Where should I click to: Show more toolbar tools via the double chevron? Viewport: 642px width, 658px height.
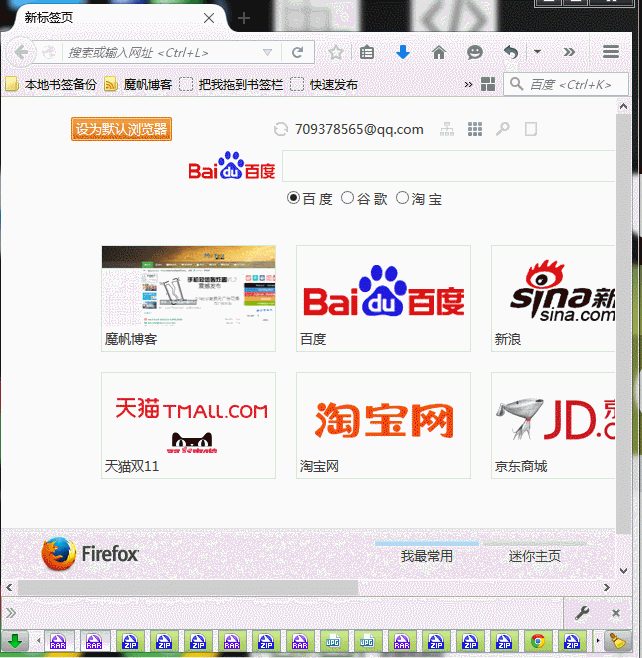pos(569,52)
